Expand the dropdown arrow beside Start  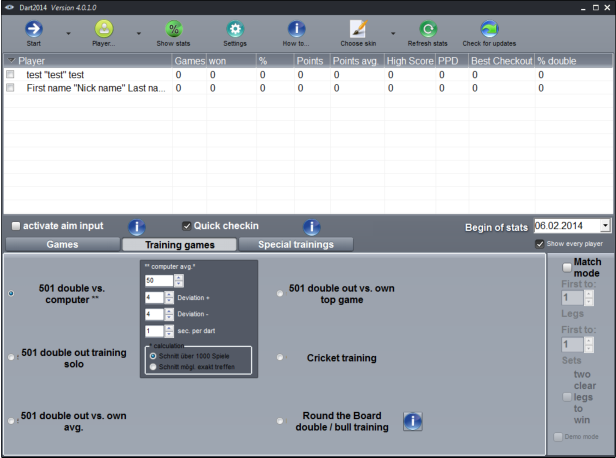67,33
